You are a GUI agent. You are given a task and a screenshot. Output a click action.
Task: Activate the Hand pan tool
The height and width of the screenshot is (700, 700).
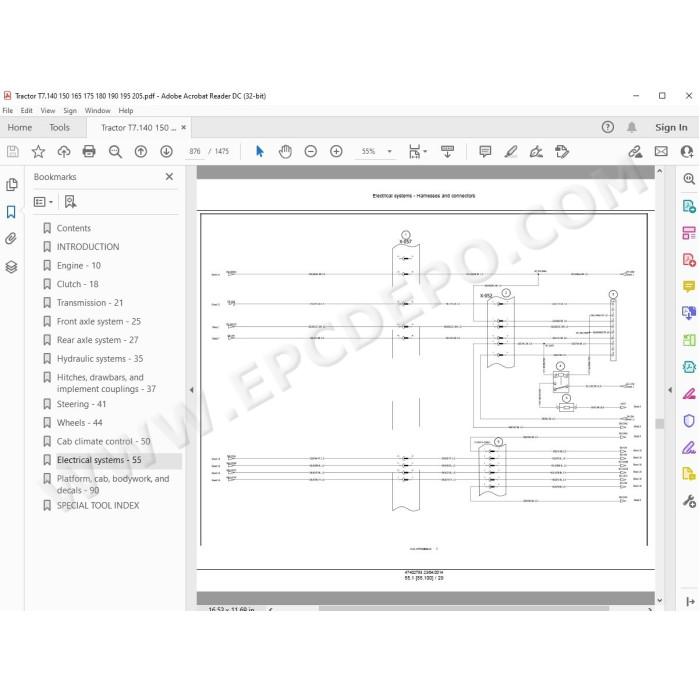point(285,152)
